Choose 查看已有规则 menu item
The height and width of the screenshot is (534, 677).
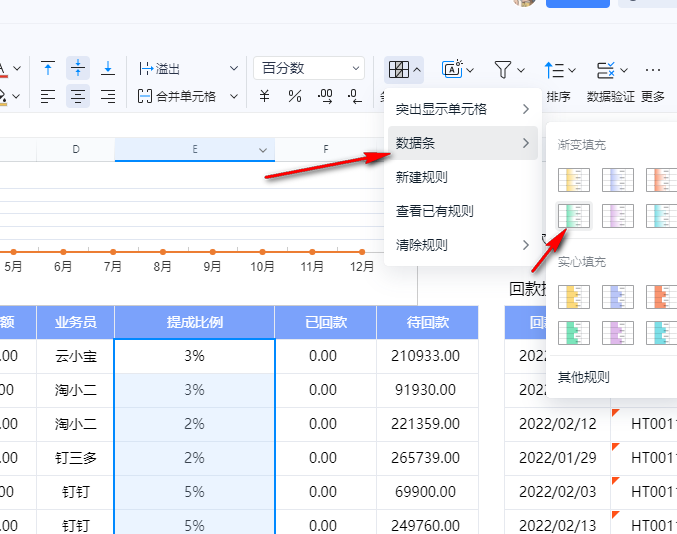tap(463, 211)
